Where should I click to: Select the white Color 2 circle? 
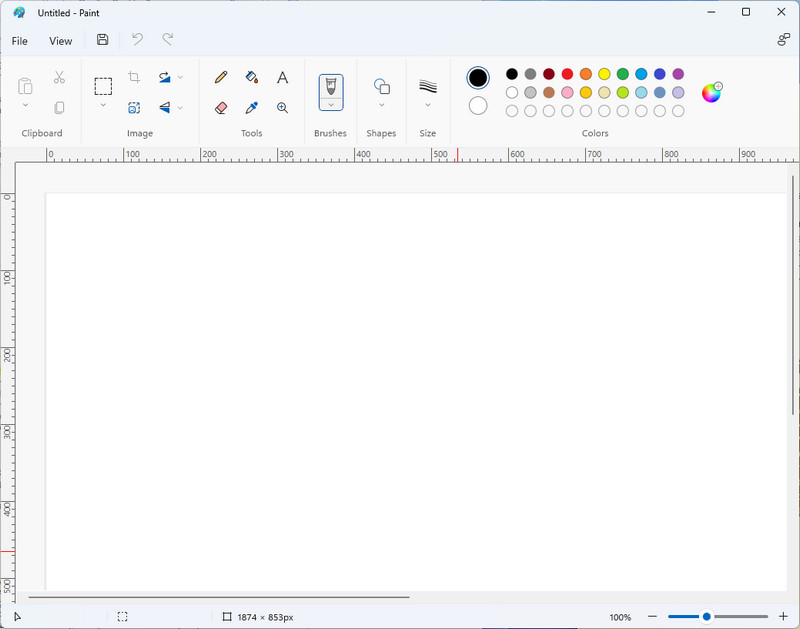[x=478, y=106]
